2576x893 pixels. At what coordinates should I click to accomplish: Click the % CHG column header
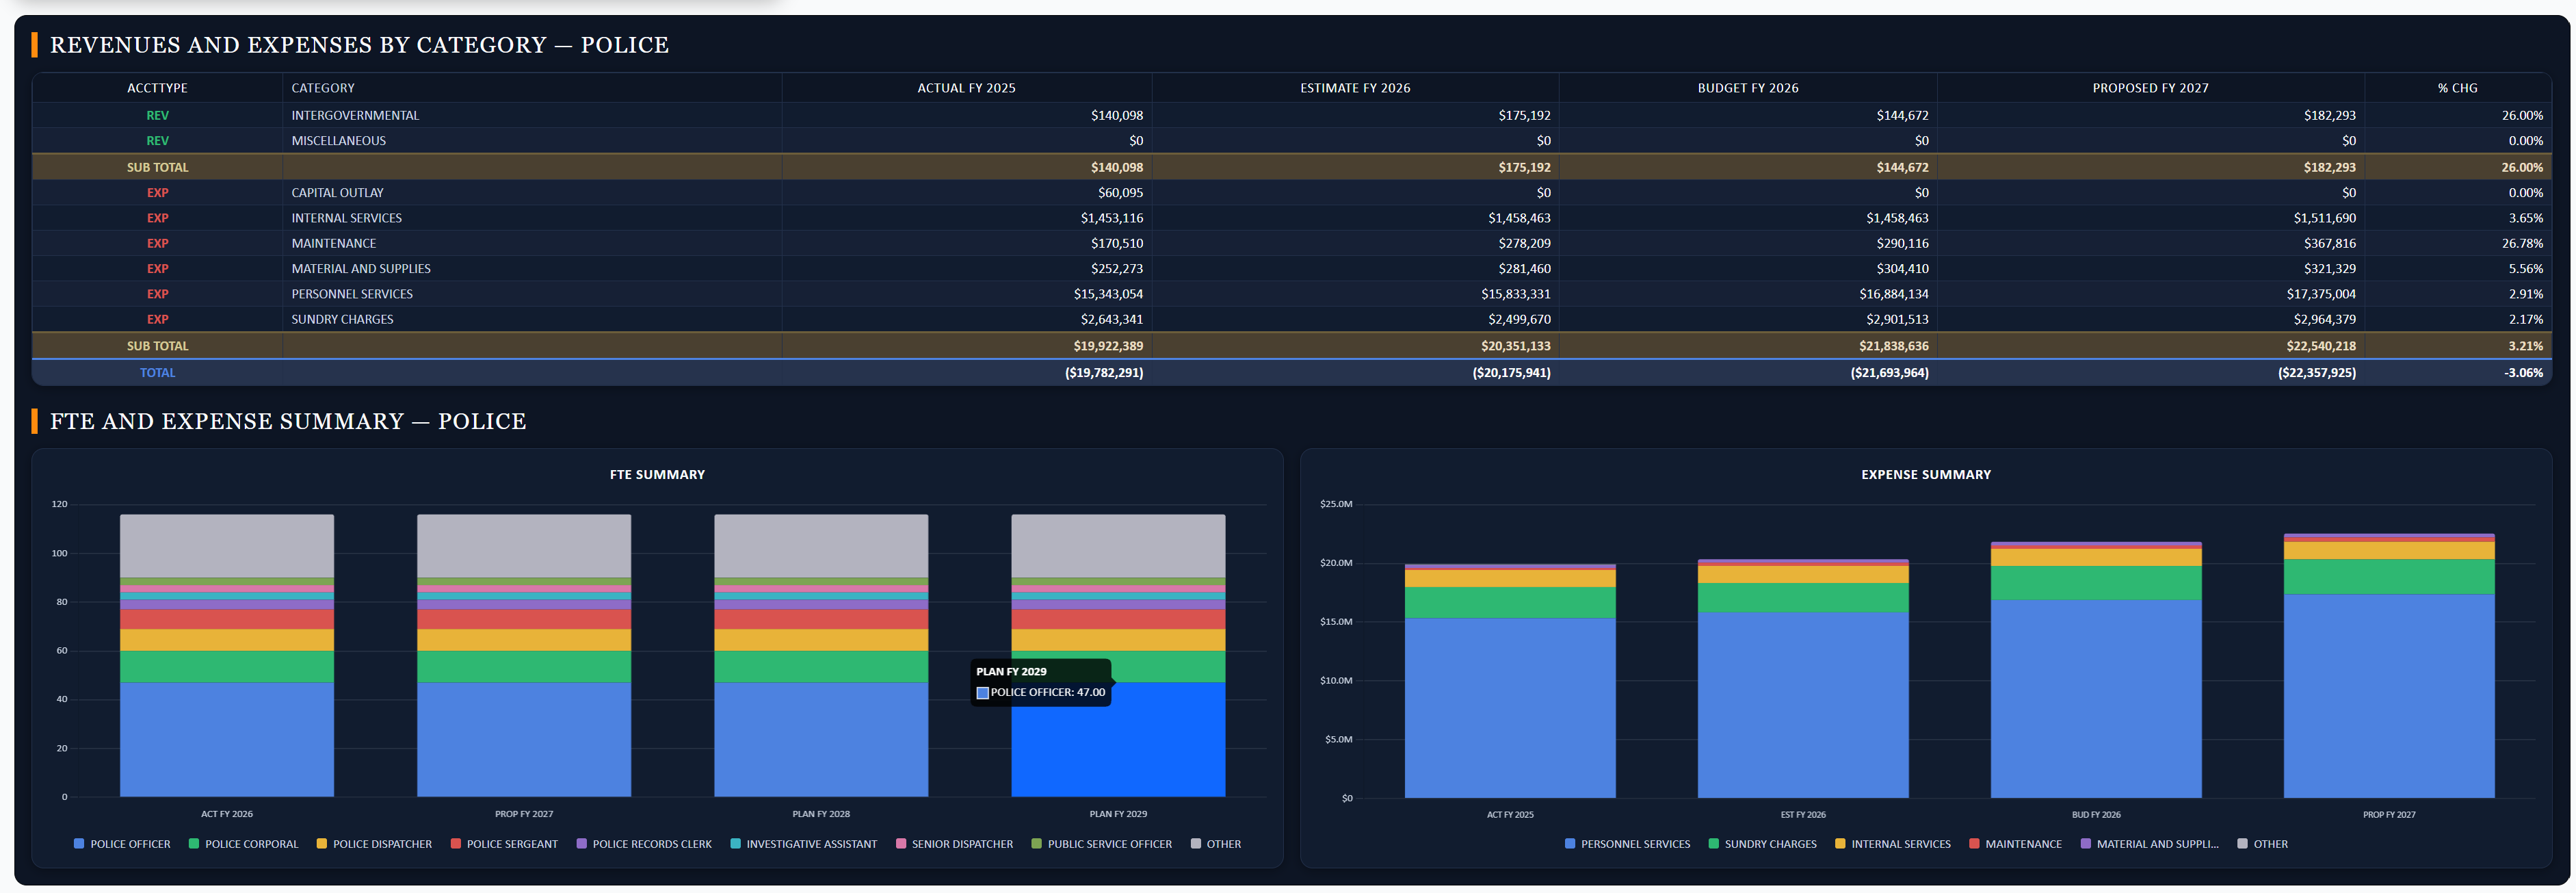[2457, 88]
